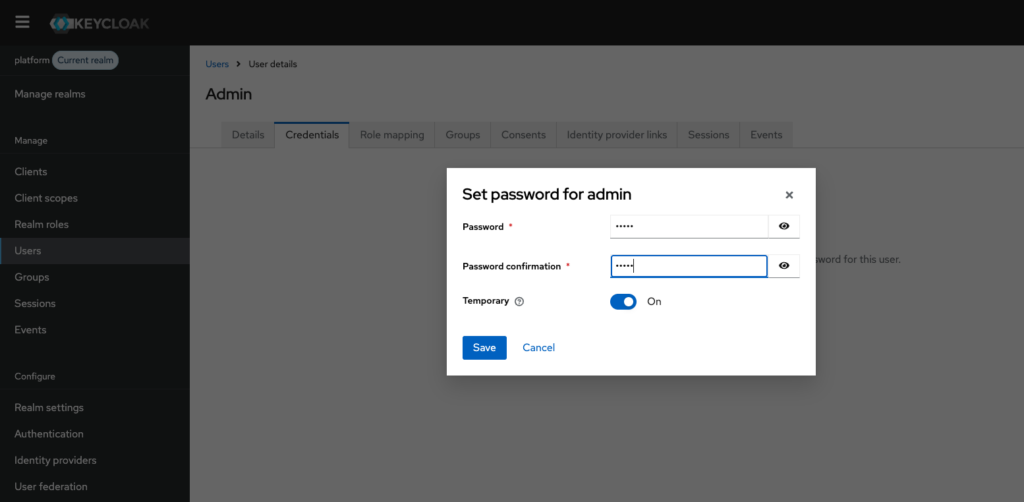The height and width of the screenshot is (502, 1024).
Task: Open Realm settings from sidebar
Action: (49, 408)
